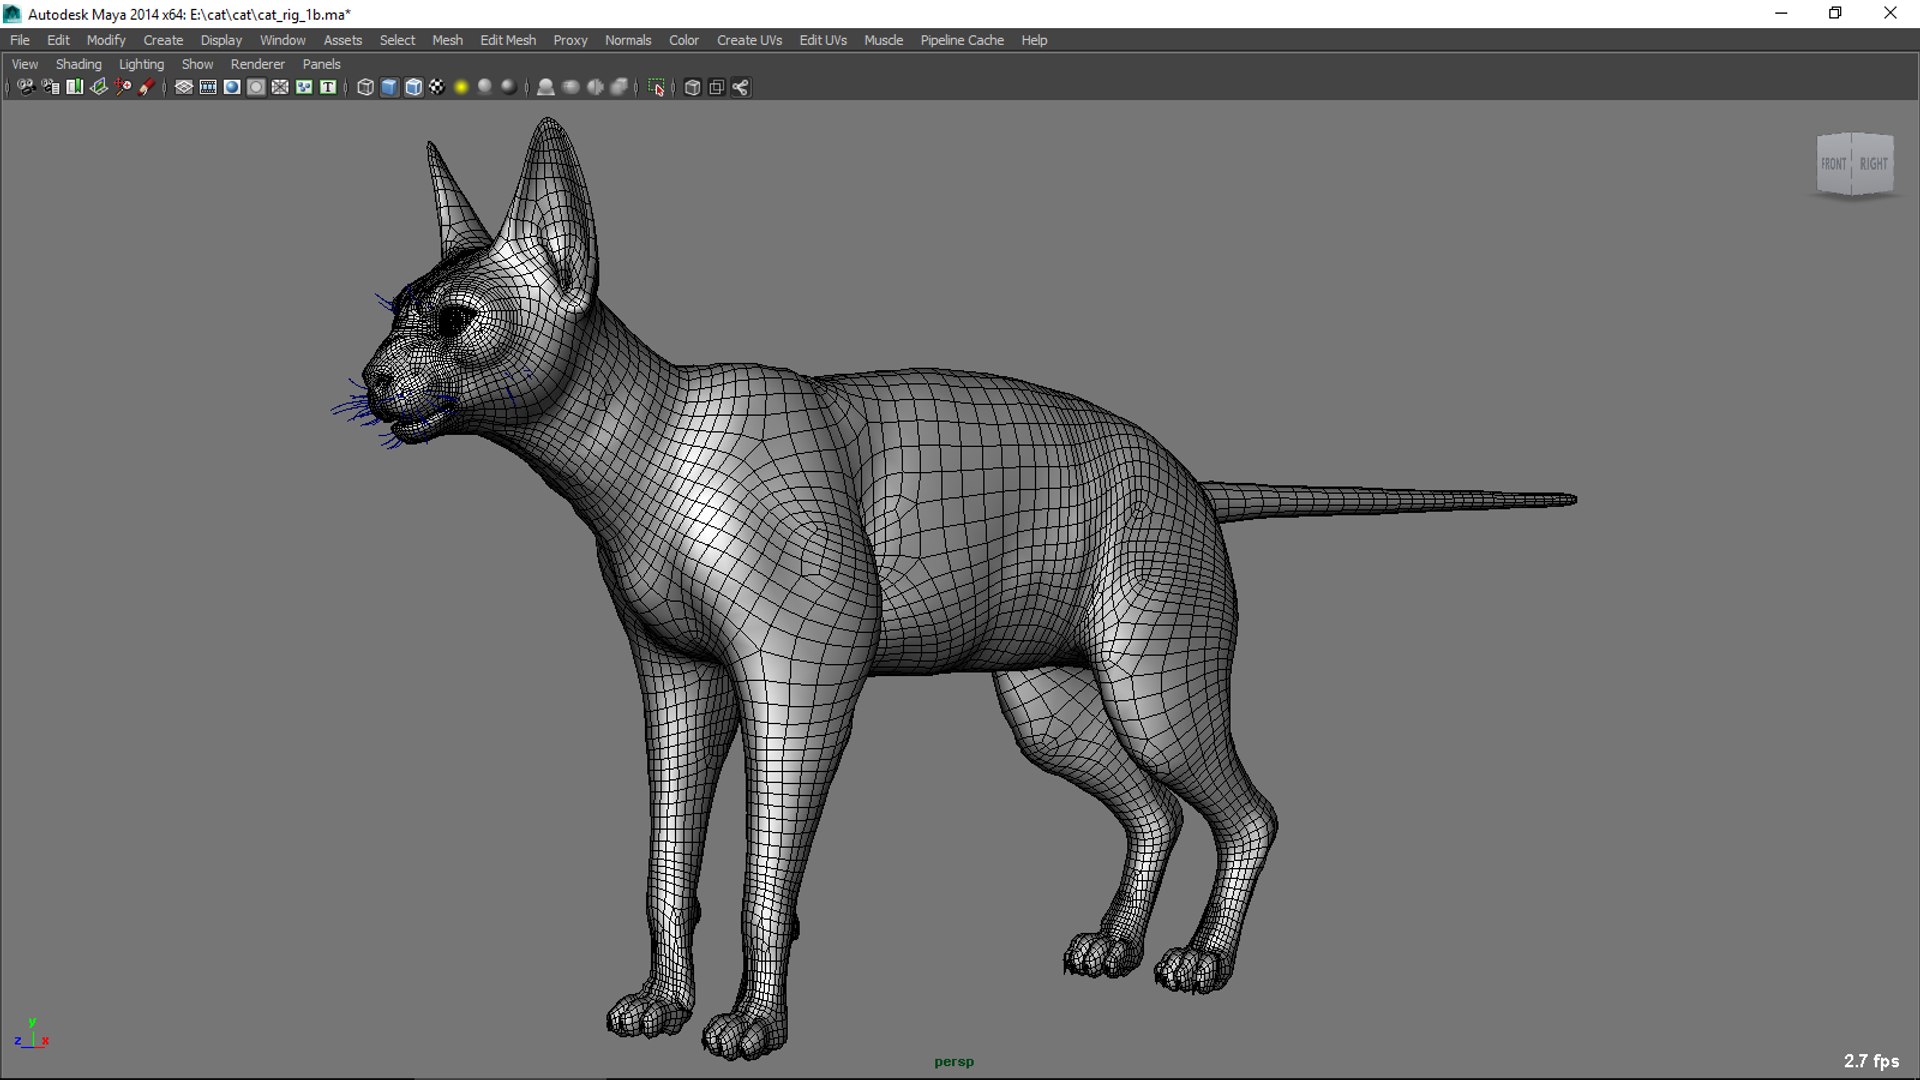Click the Select Camera icon
Image resolution: width=1920 pixels, height=1080 pixels.
click(26, 87)
